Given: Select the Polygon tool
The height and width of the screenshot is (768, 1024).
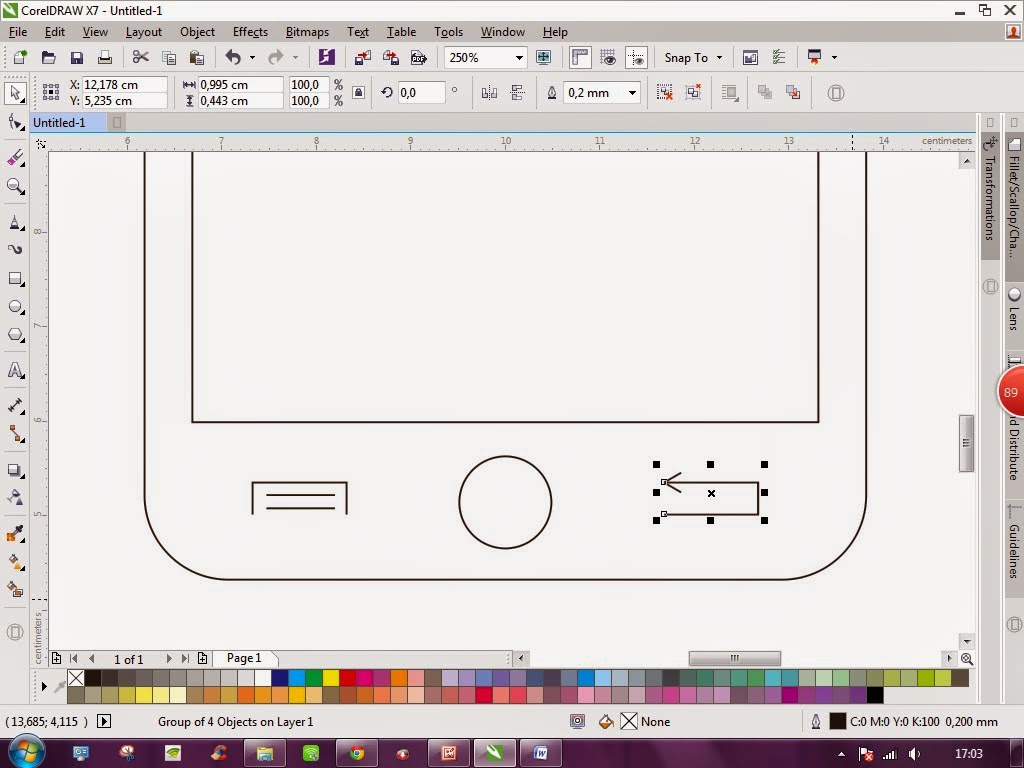Looking at the screenshot, I should (15, 335).
